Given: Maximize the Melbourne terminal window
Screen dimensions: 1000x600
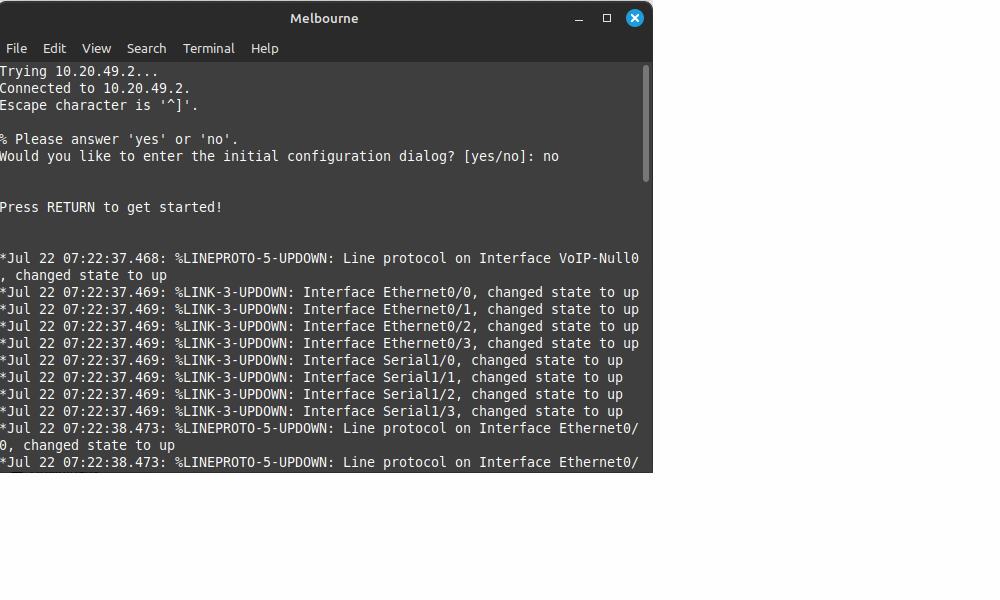Looking at the screenshot, I should 606,18.
